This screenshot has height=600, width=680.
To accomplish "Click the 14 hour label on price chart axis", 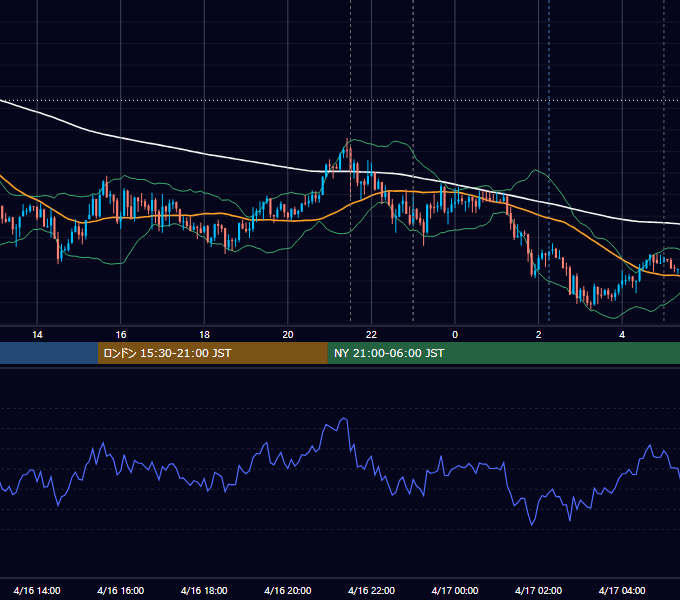I will pyautogui.click(x=37, y=335).
